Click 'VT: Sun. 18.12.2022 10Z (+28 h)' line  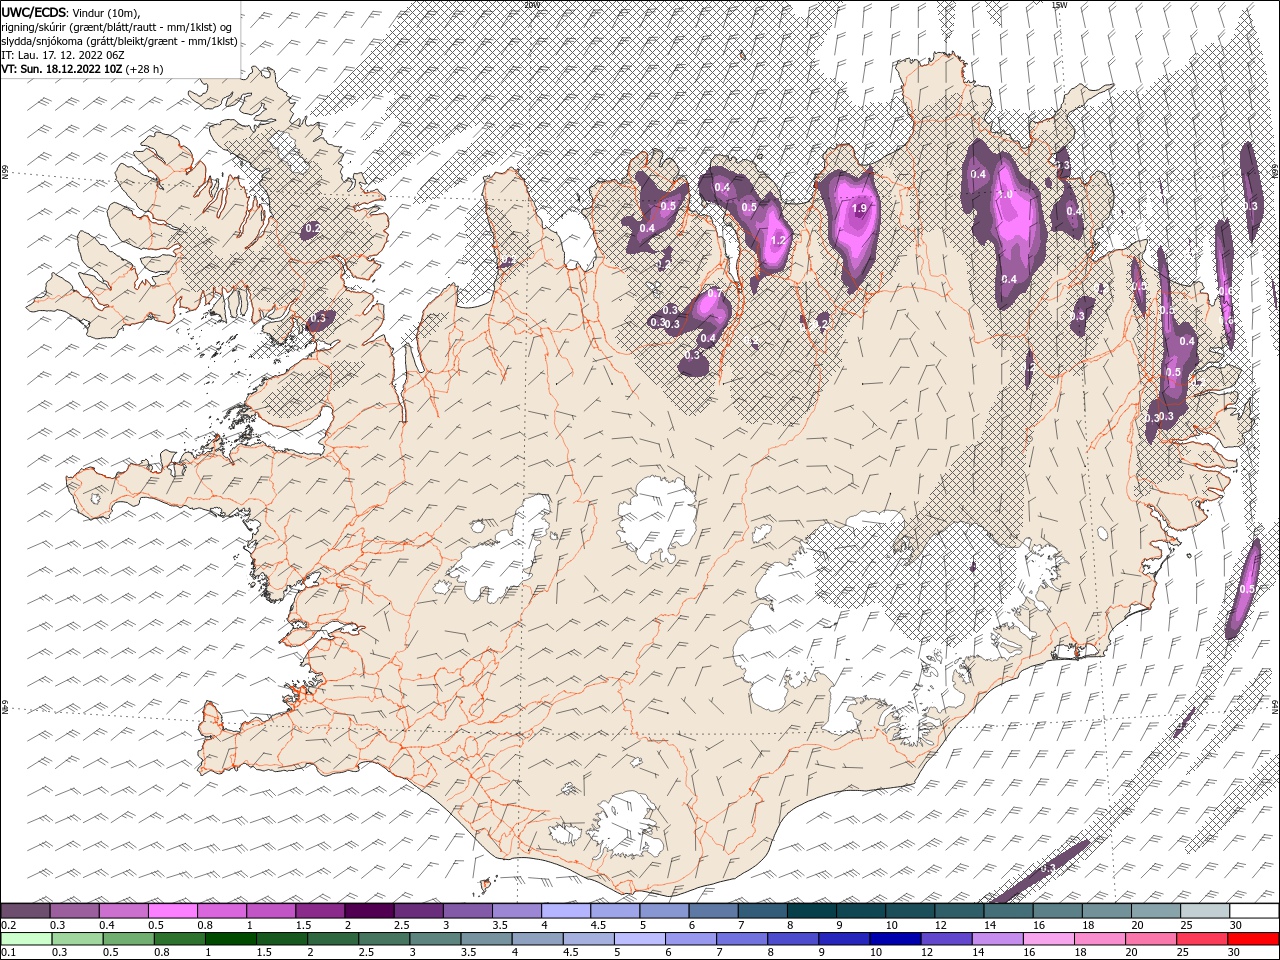(82, 69)
